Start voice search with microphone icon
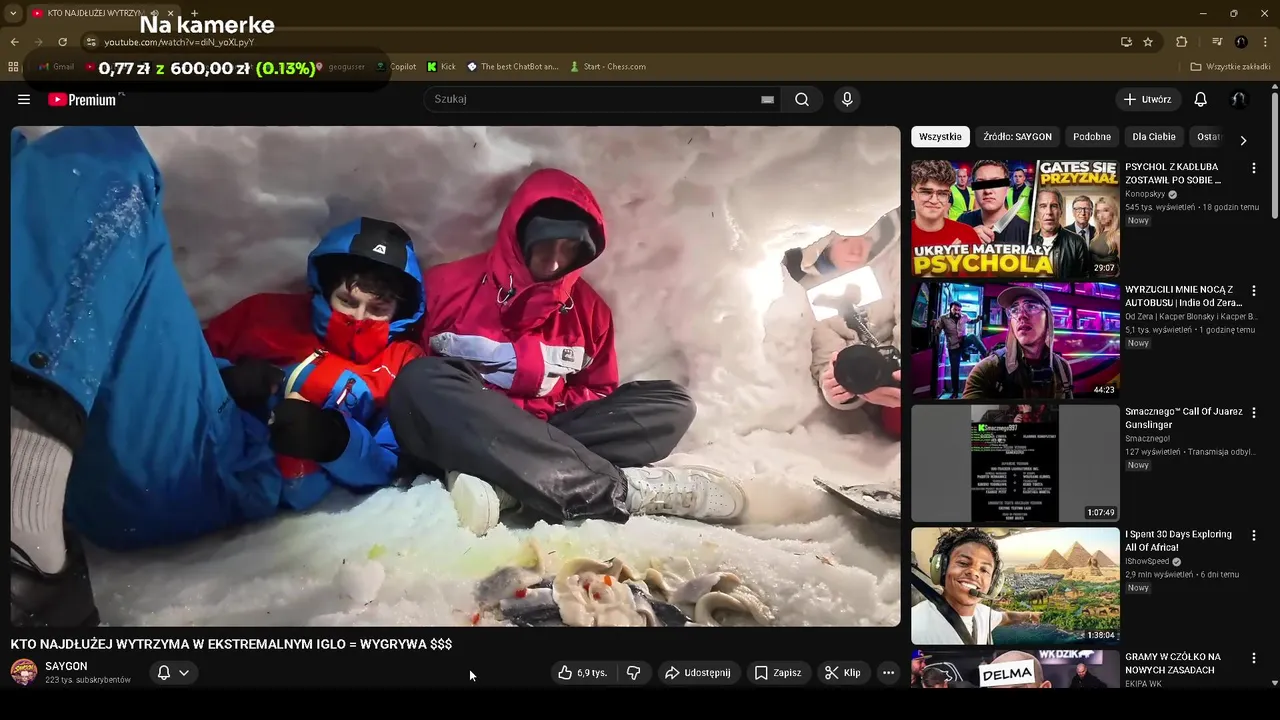Image resolution: width=1280 pixels, height=720 pixels. click(x=847, y=99)
